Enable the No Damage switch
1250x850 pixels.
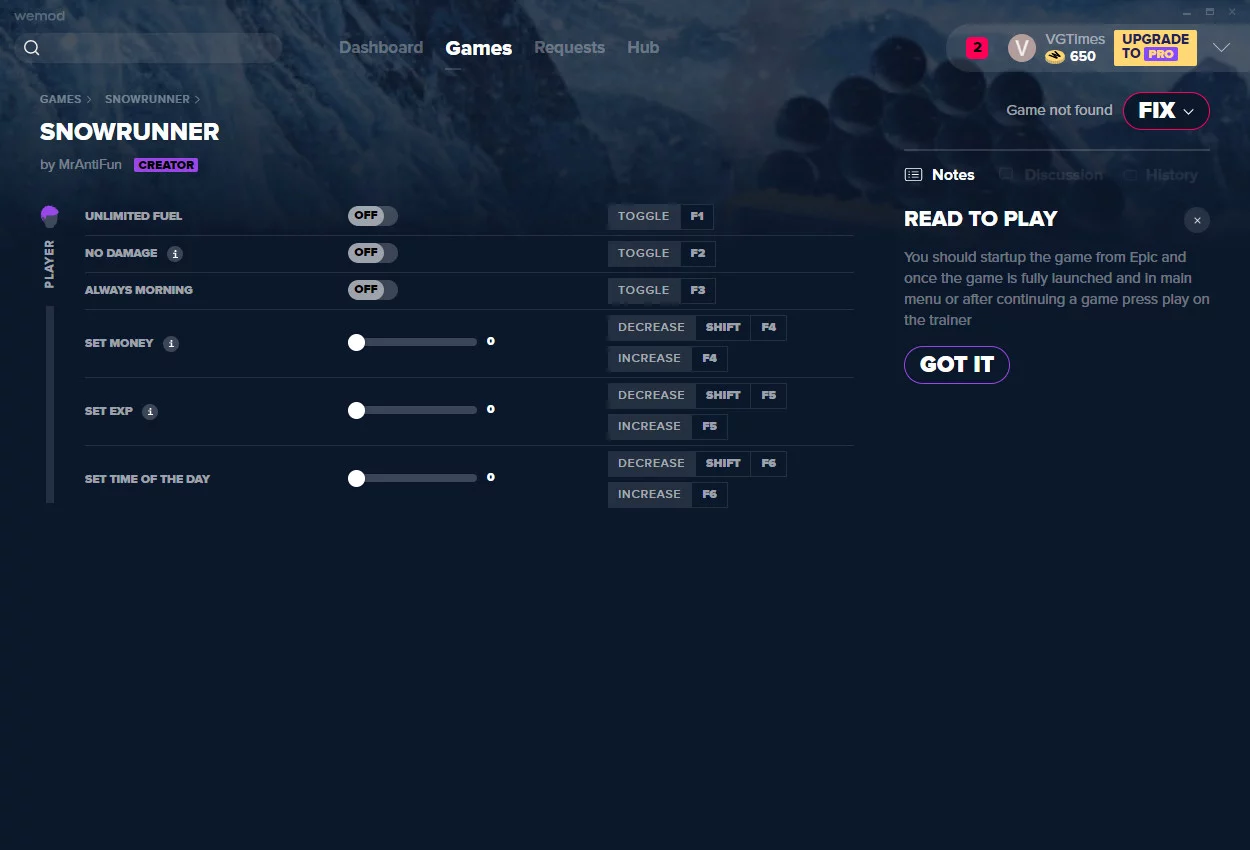(x=373, y=253)
